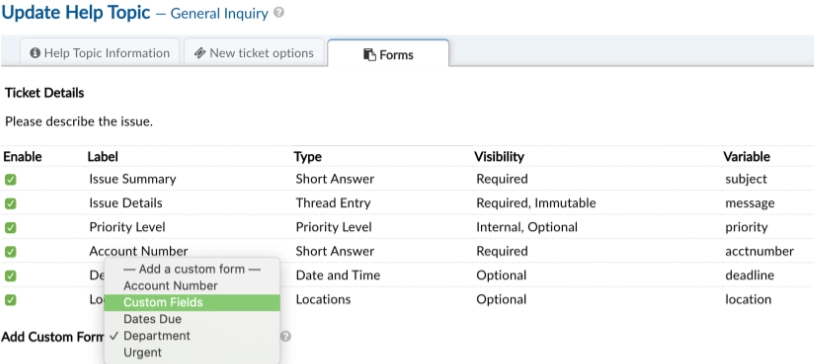Toggle the deadline field enable checkbox
Image resolution: width=814 pixels, height=364 pixels.
tap(10, 276)
